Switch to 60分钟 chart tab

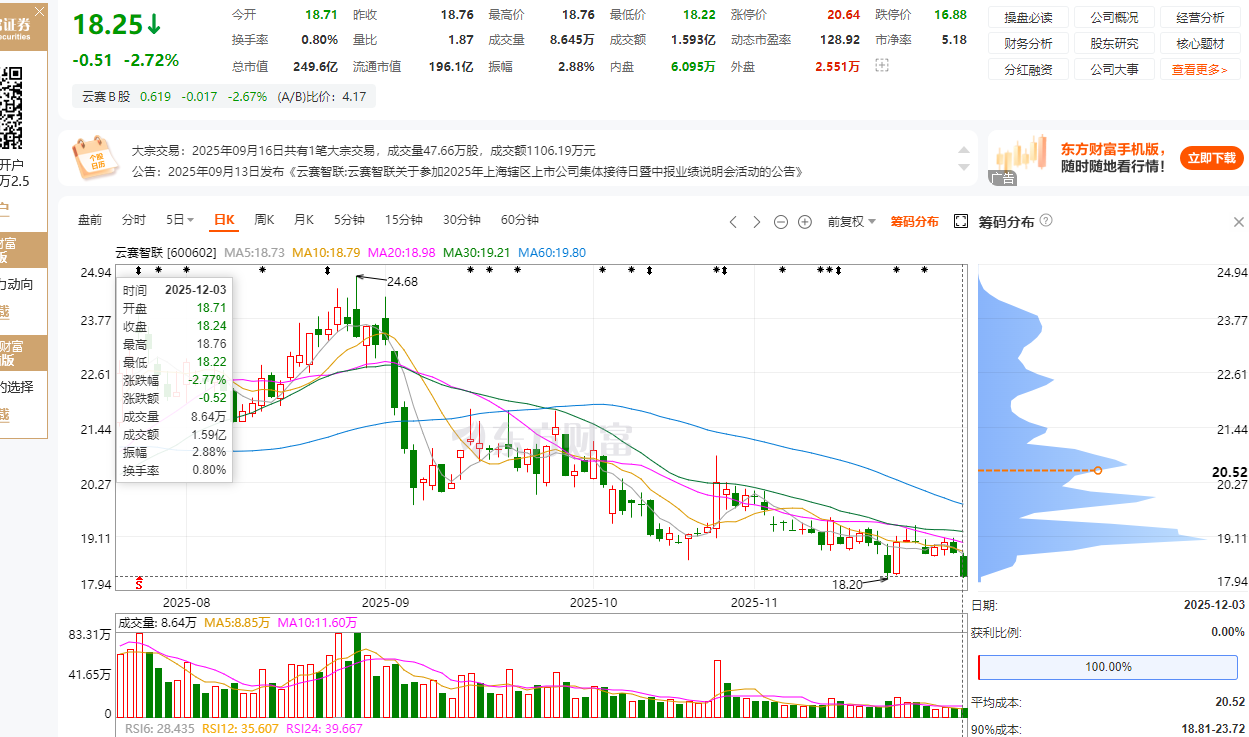tap(520, 220)
